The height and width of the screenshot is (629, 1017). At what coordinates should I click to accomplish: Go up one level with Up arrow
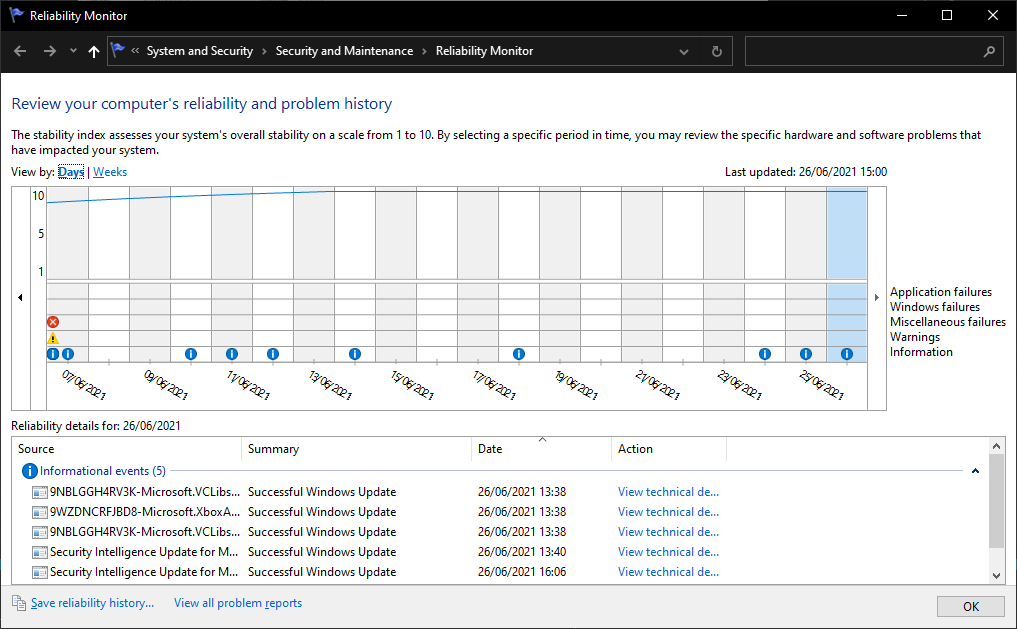[93, 51]
